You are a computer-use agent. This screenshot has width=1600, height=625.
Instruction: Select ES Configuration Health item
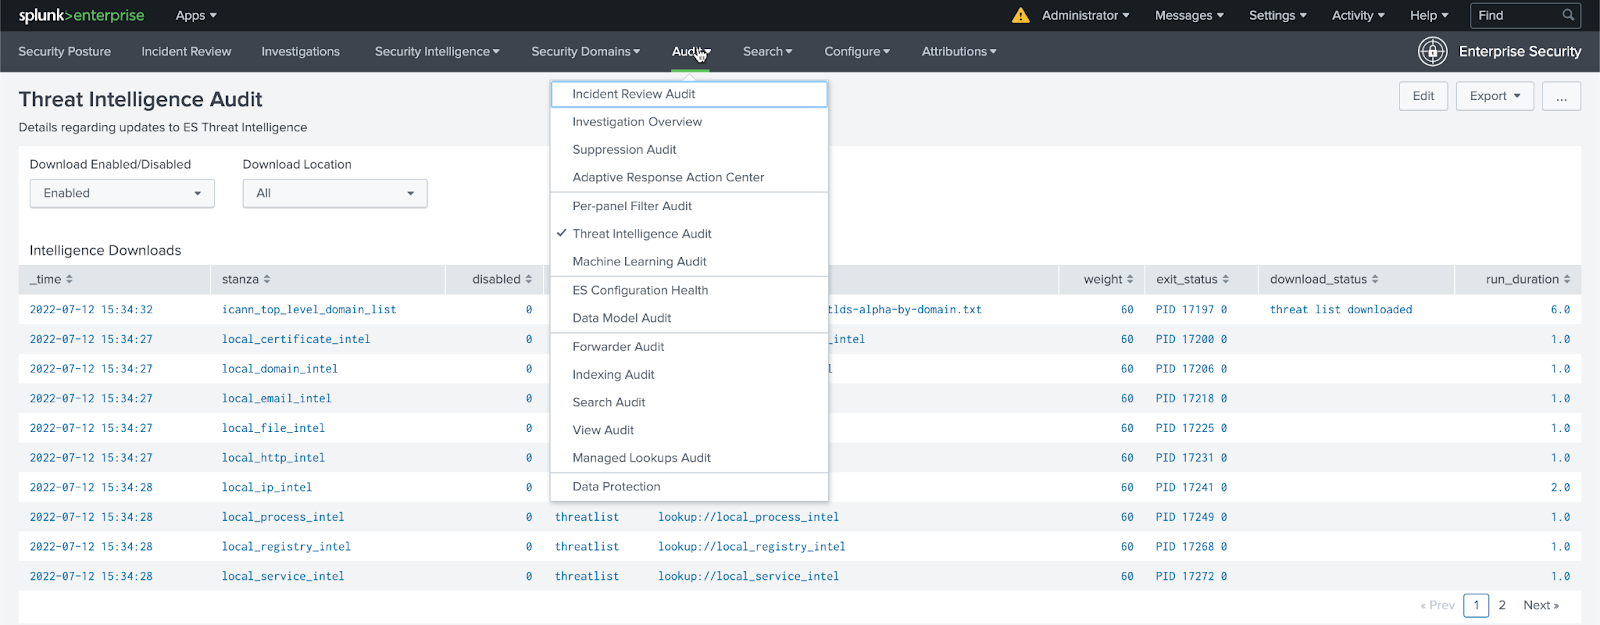689,290
